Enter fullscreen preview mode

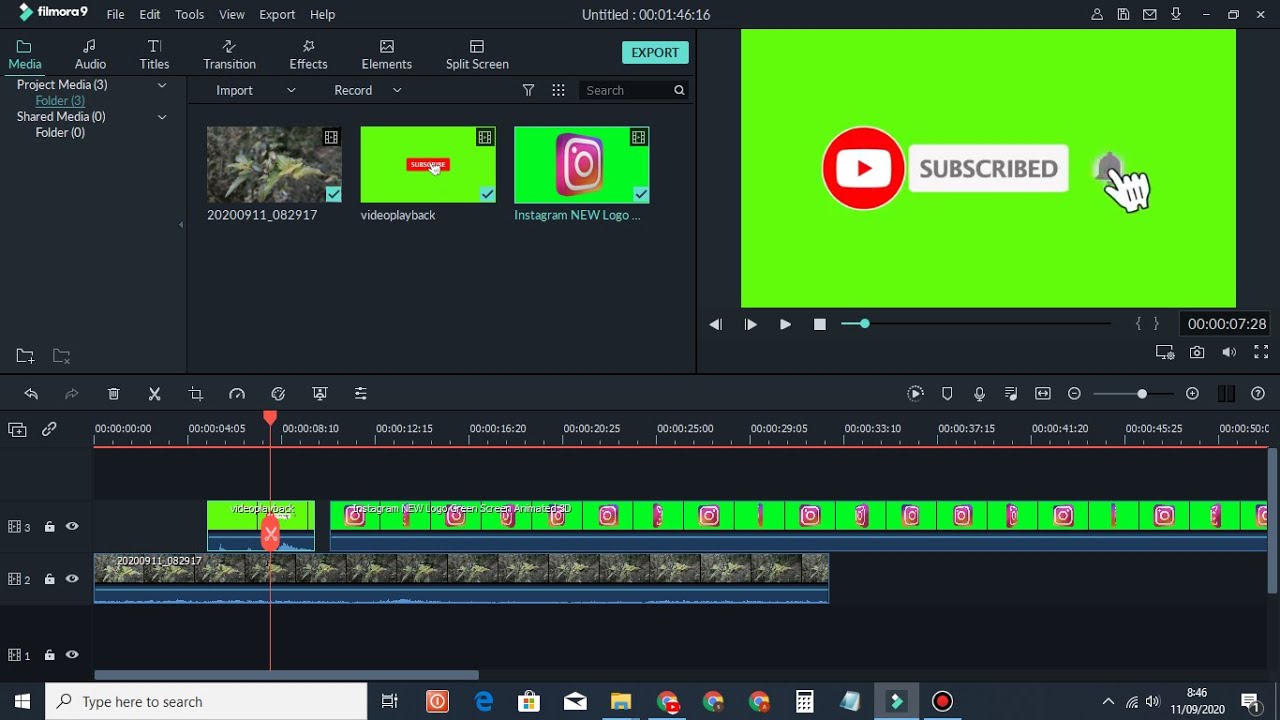click(x=1261, y=352)
